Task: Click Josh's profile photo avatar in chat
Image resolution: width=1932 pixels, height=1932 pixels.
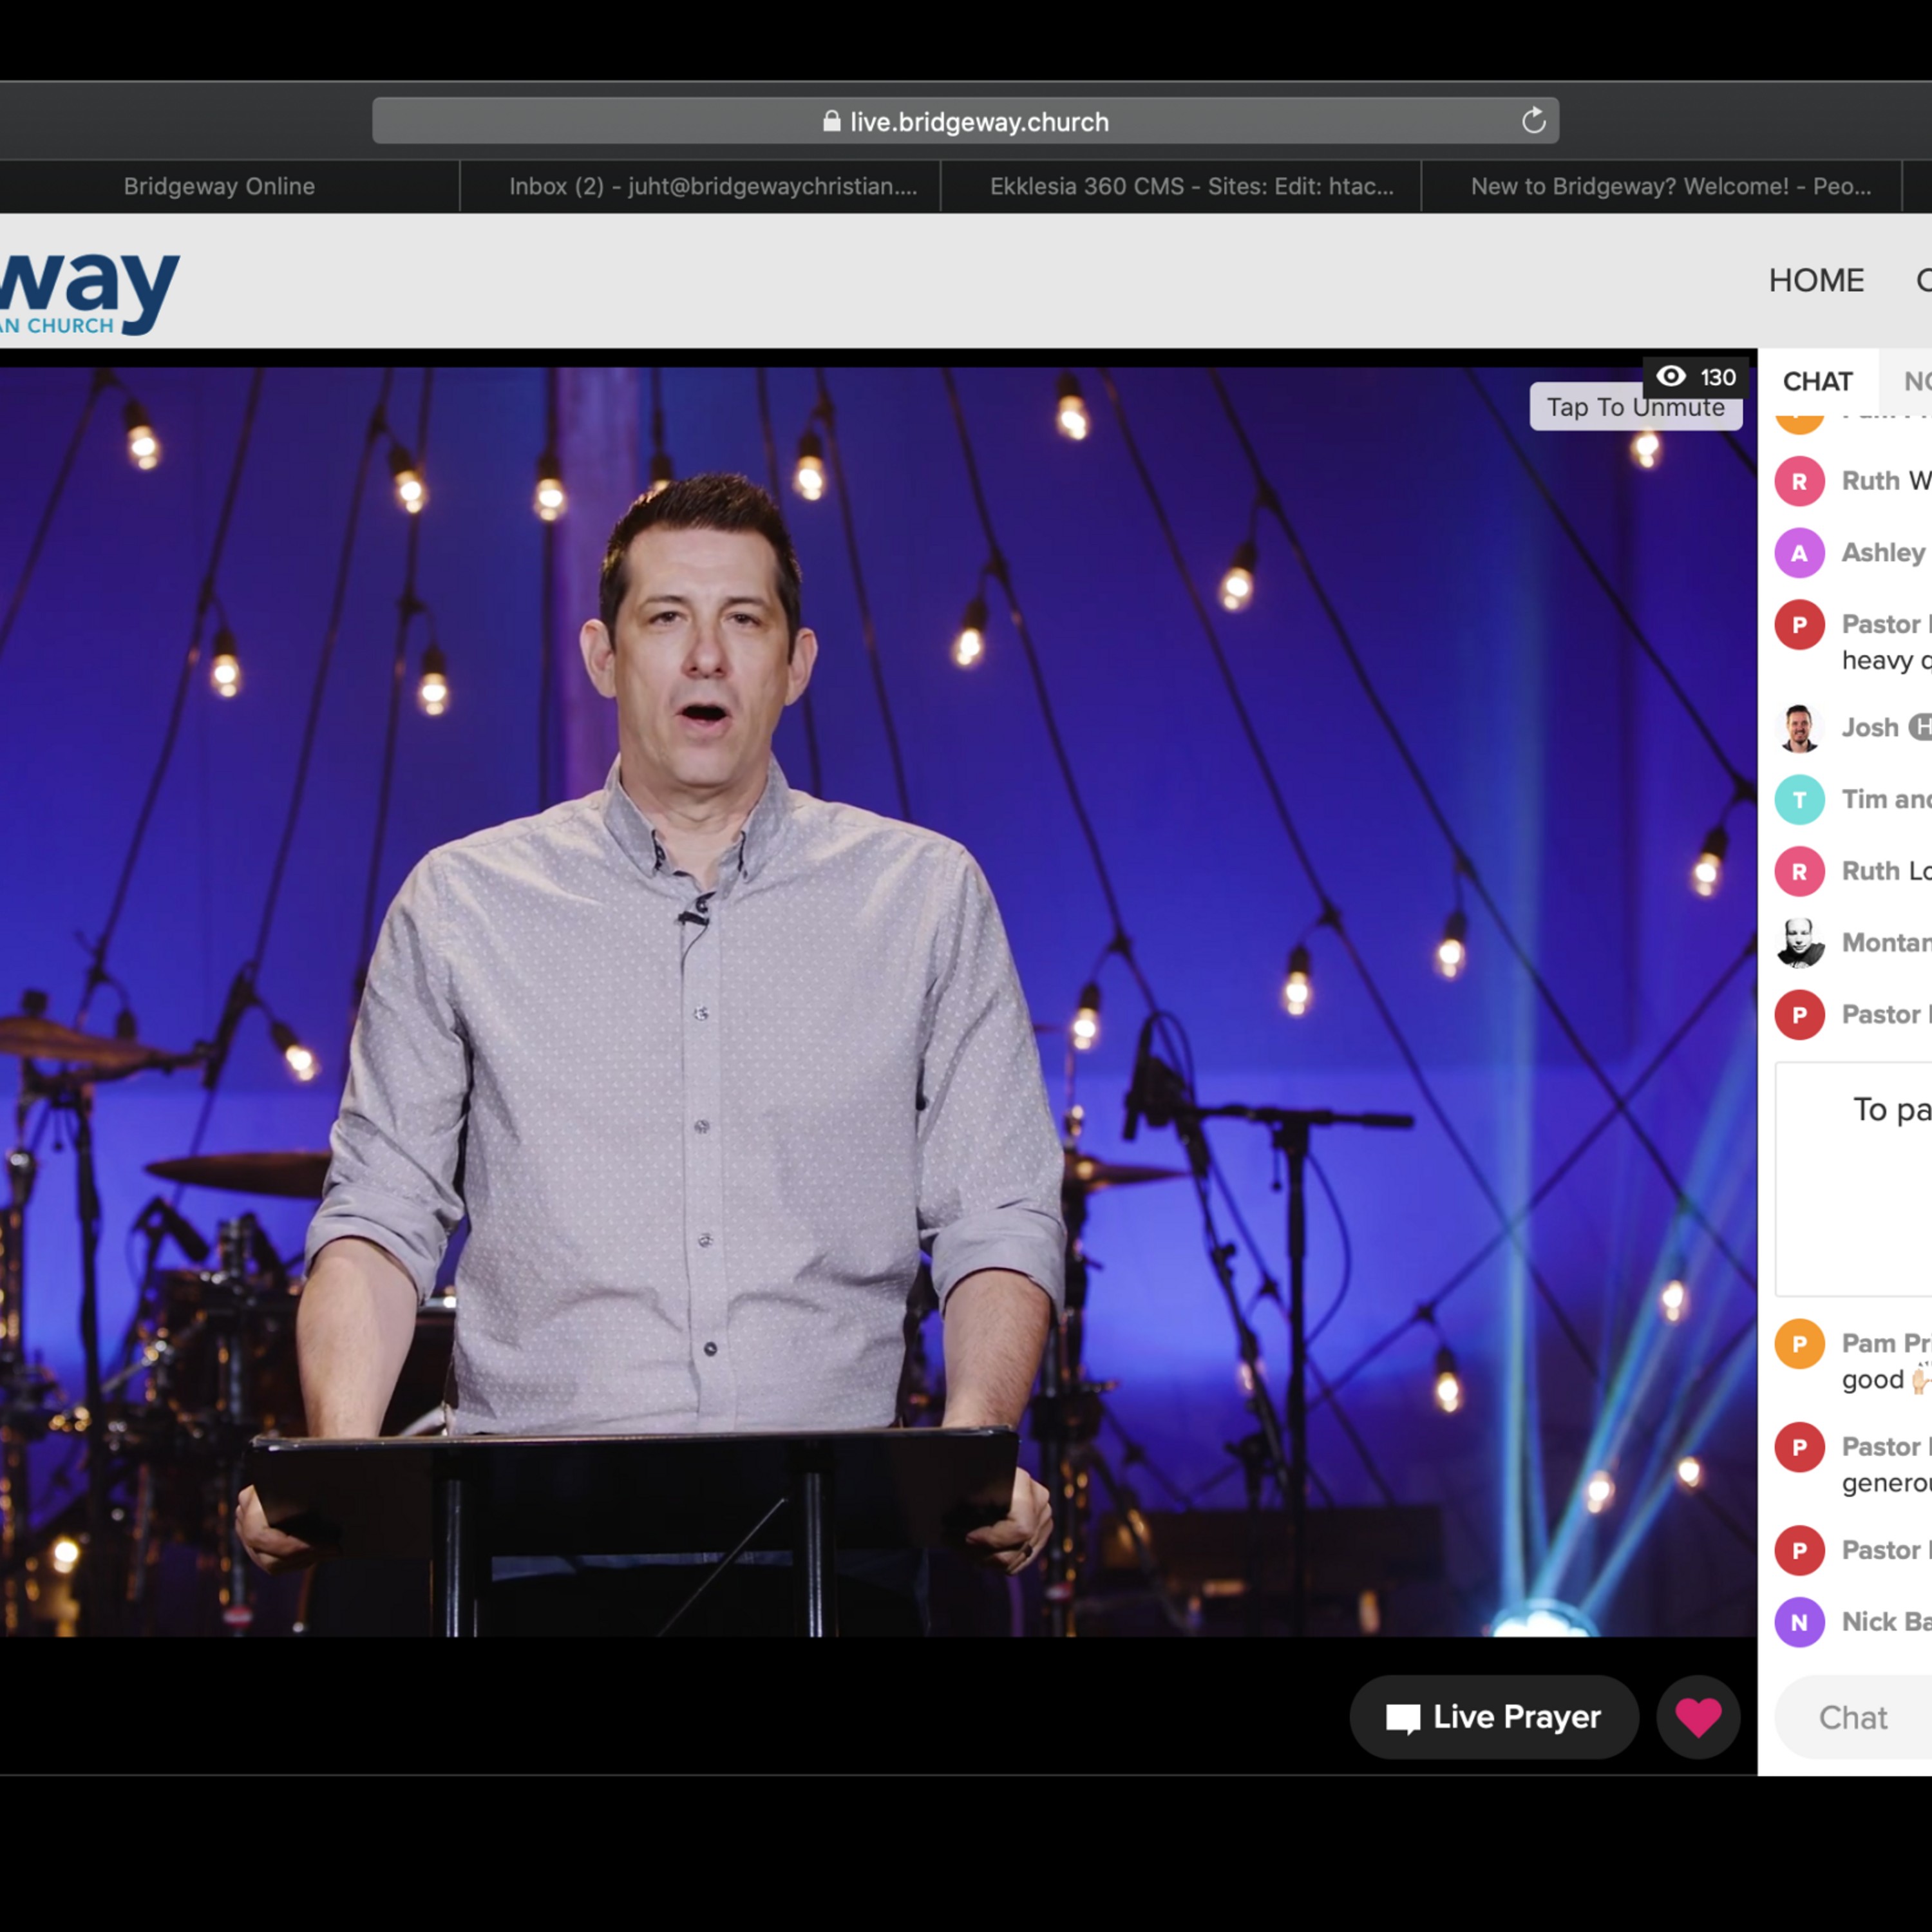Action: pyautogui.click(x=1799, y=727)
